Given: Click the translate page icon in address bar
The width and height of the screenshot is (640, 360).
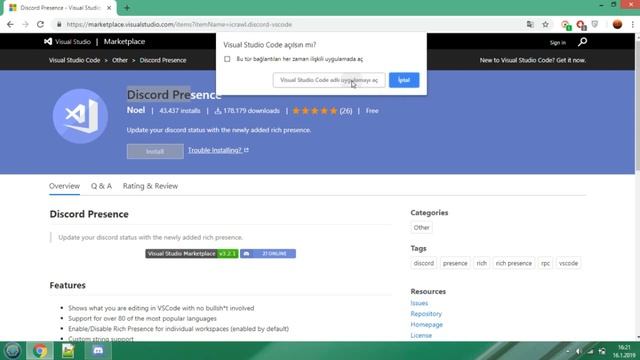Looking at the screenshot, I should point(530,24).
